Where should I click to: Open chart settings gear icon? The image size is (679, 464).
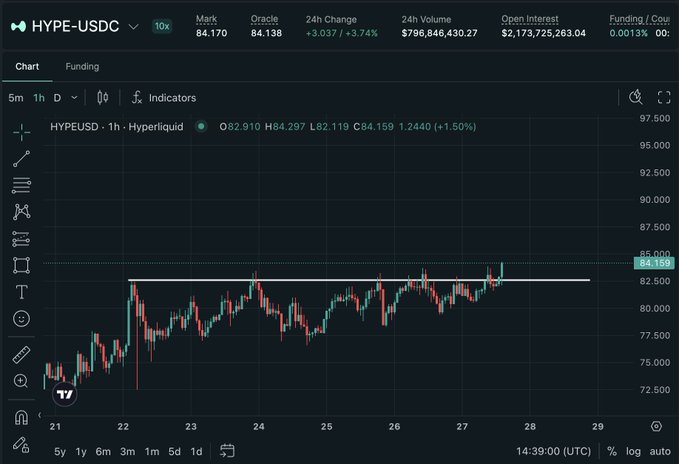coord(656,426)
